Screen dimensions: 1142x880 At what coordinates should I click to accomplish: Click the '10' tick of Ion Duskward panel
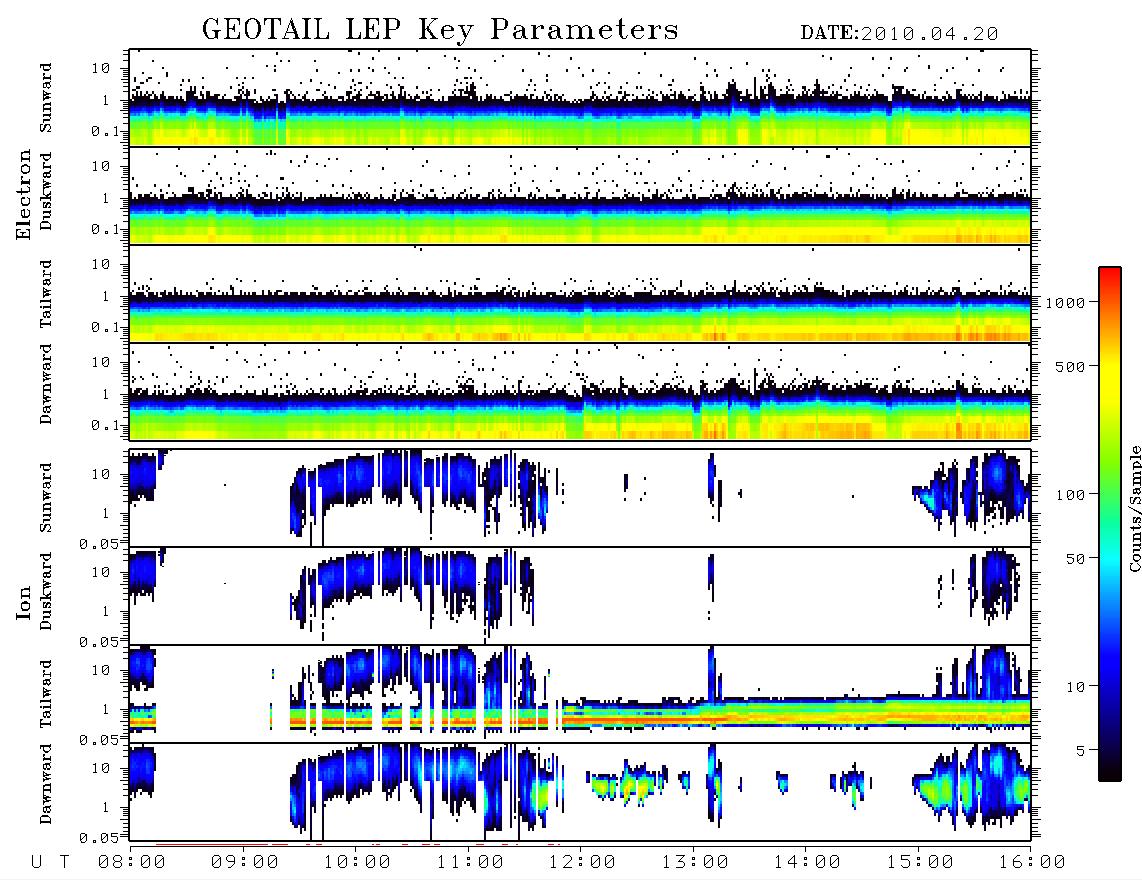pos(101,573)
